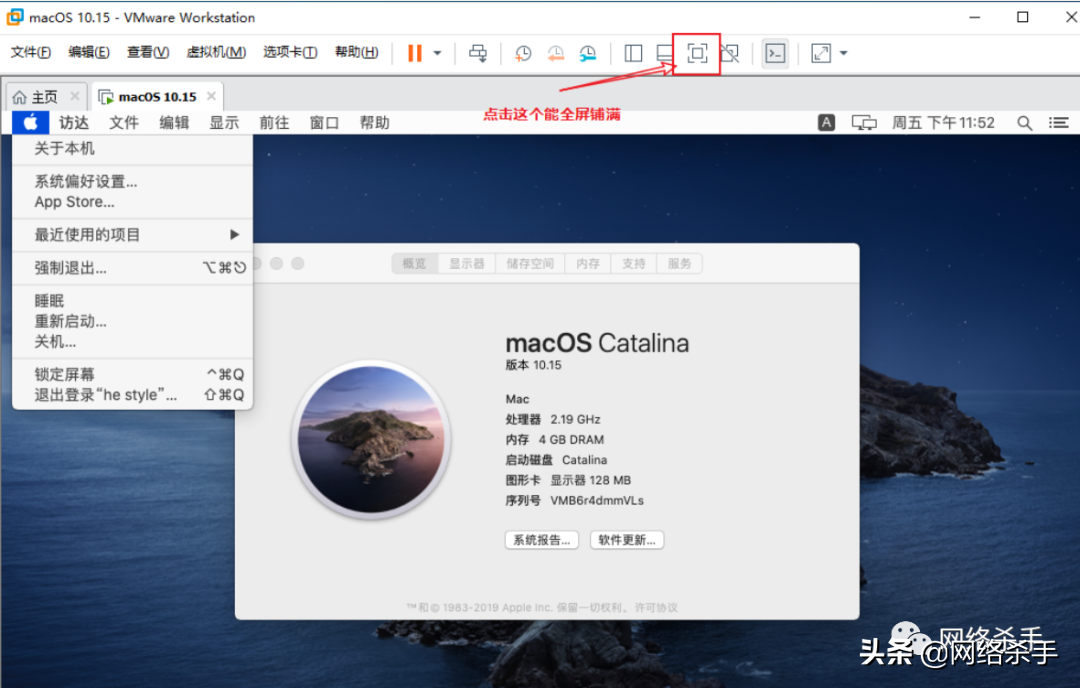Open the 选项卡(T) menu
Screen dimensions: 1080x688
tap(290, 52)
